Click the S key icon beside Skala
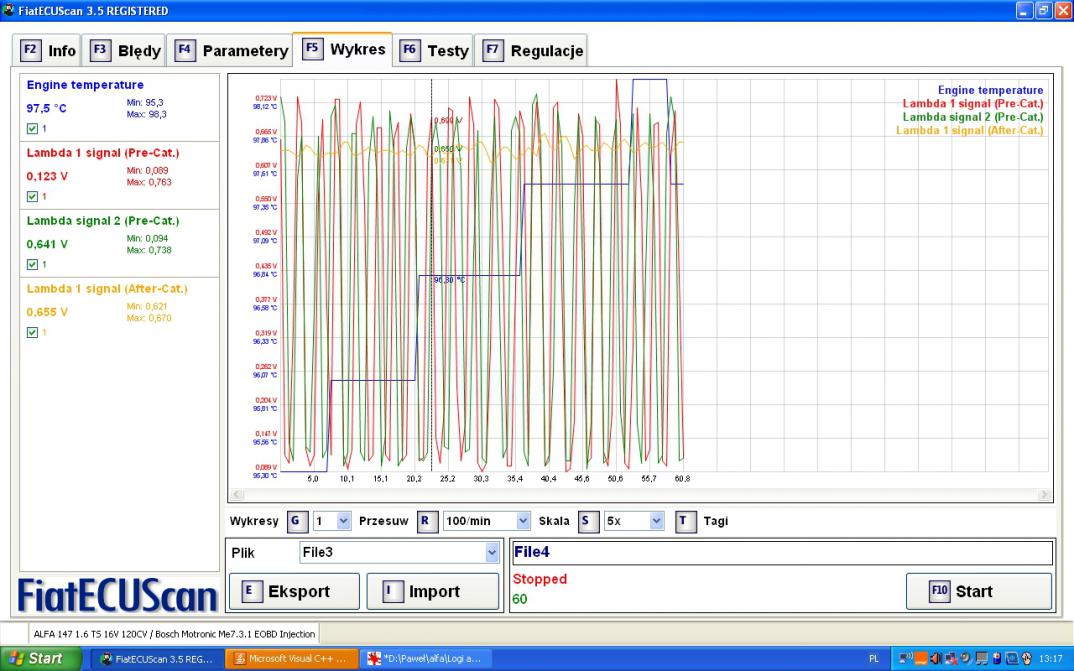Screen dimensions: 1074x671 coord(586,521)
